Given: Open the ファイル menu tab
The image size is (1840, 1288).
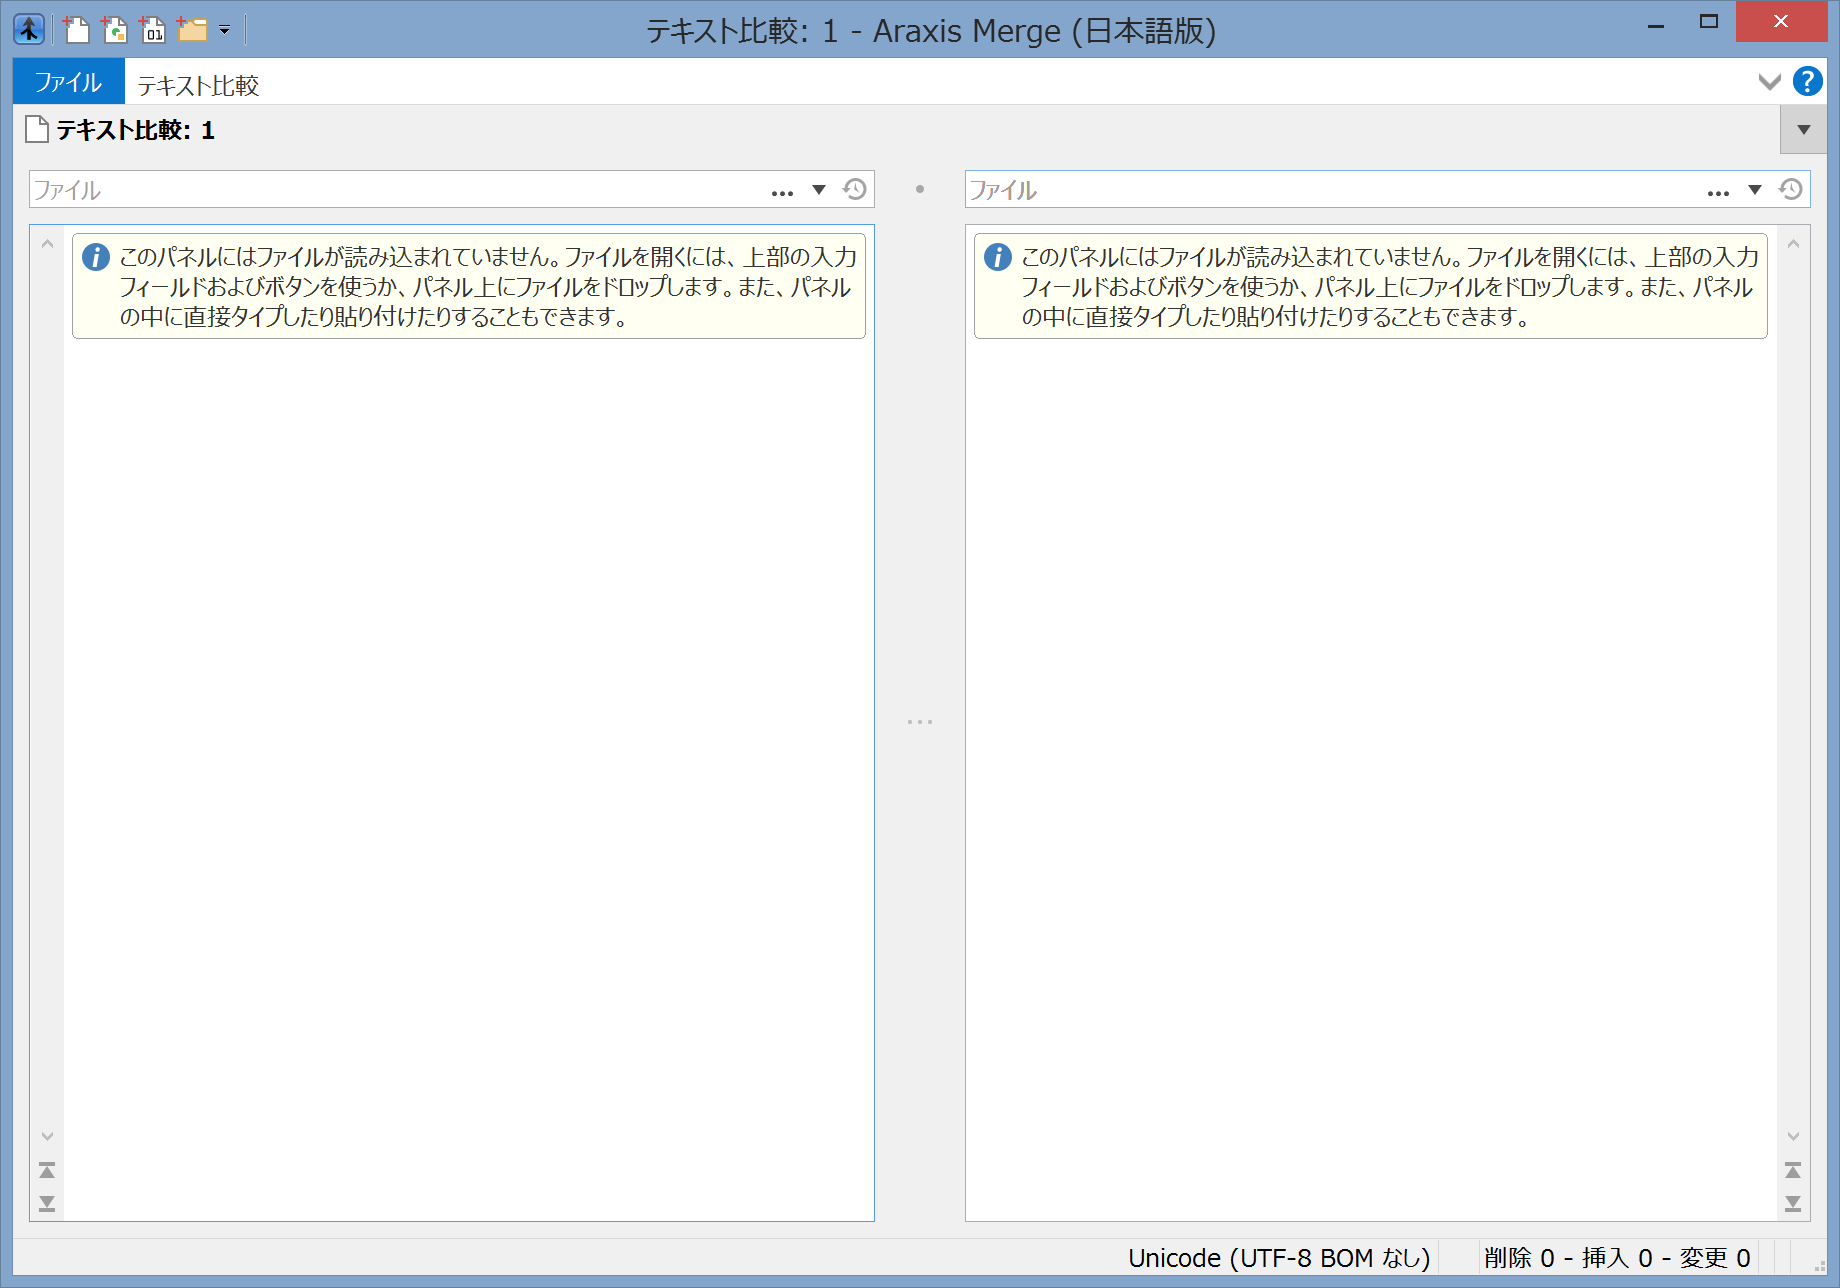Looking at the screenshot, I should click(68, 82).
